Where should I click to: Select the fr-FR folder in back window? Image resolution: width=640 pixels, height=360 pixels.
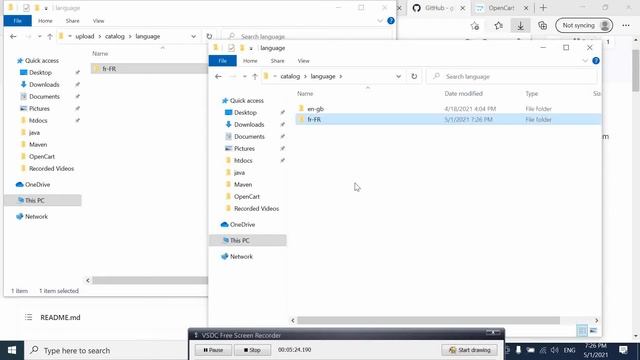(109, 69)
